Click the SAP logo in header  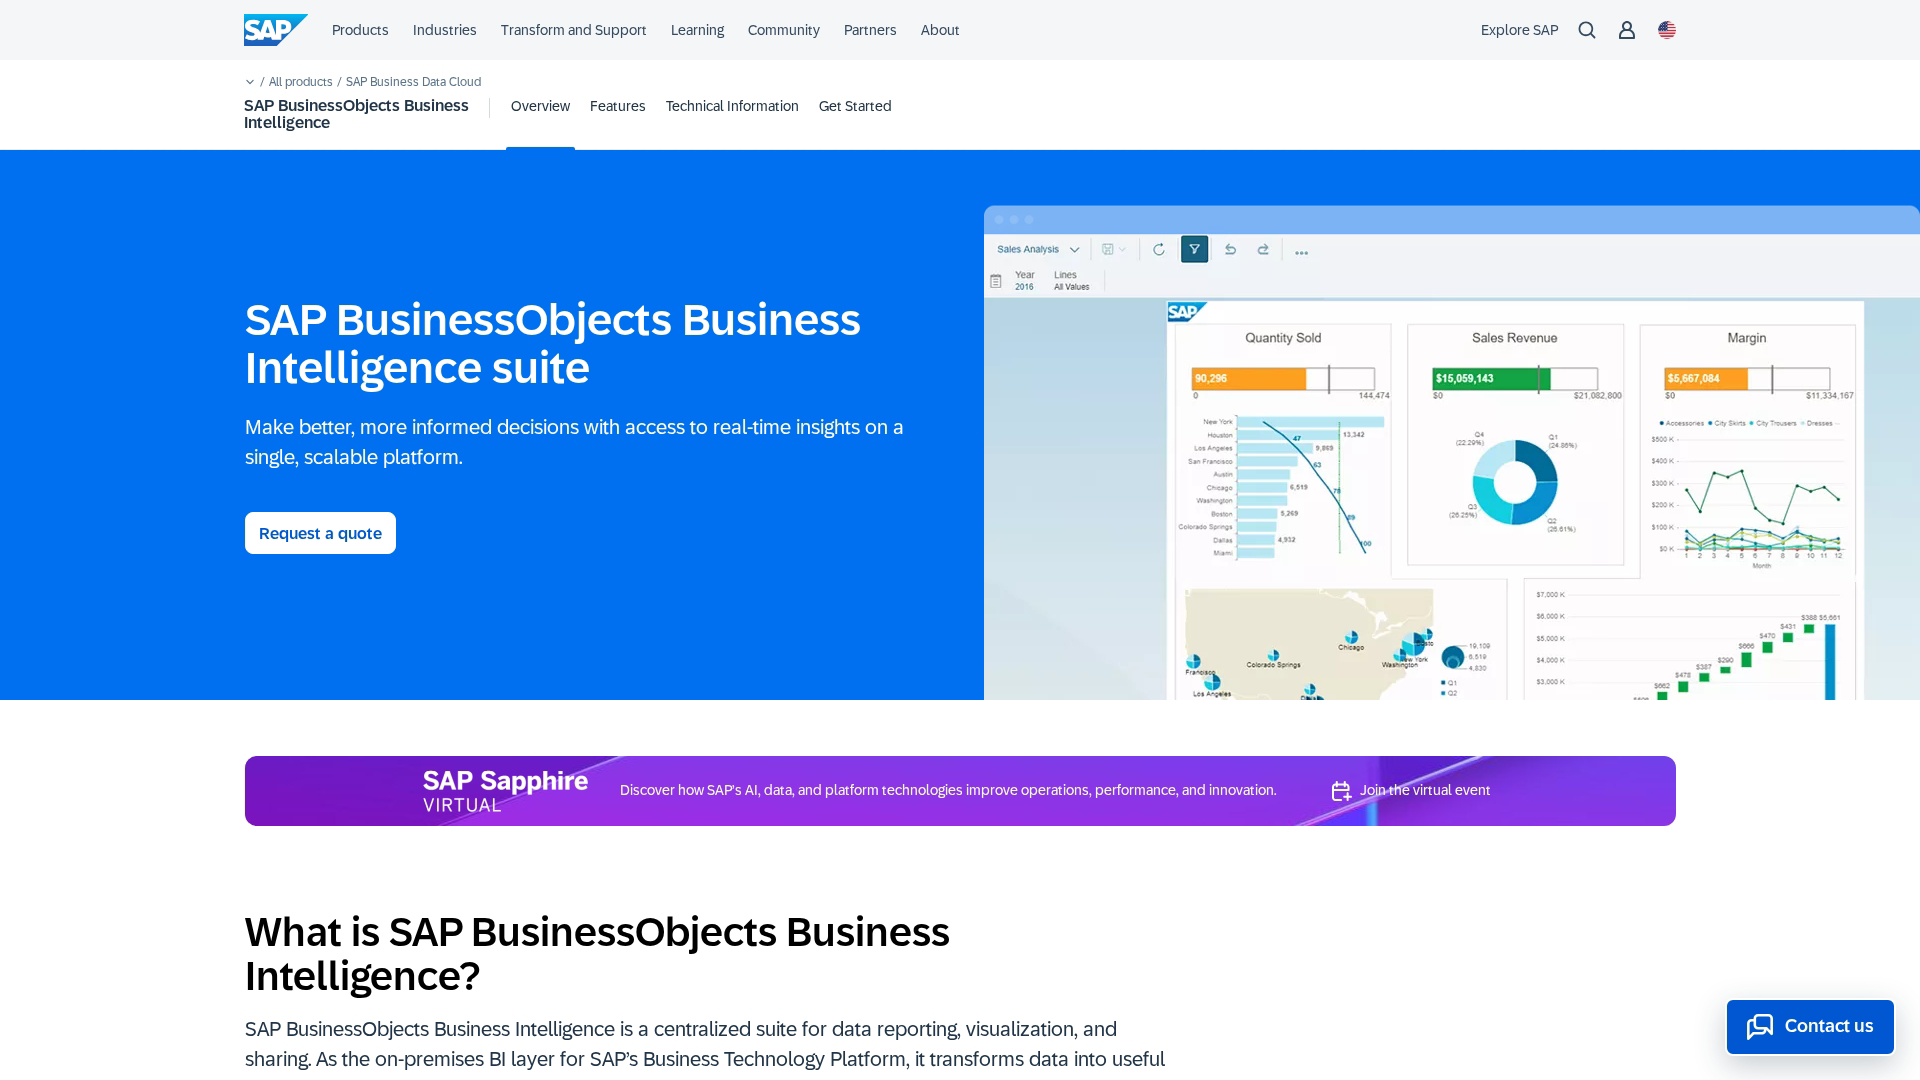pyautogui.click(x=276, y=30)
